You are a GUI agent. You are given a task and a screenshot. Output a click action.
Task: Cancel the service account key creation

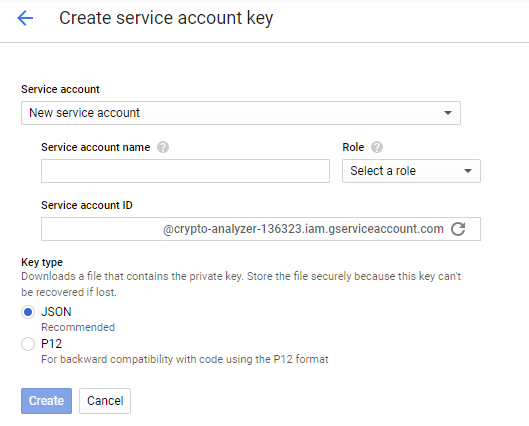(105, 401)
